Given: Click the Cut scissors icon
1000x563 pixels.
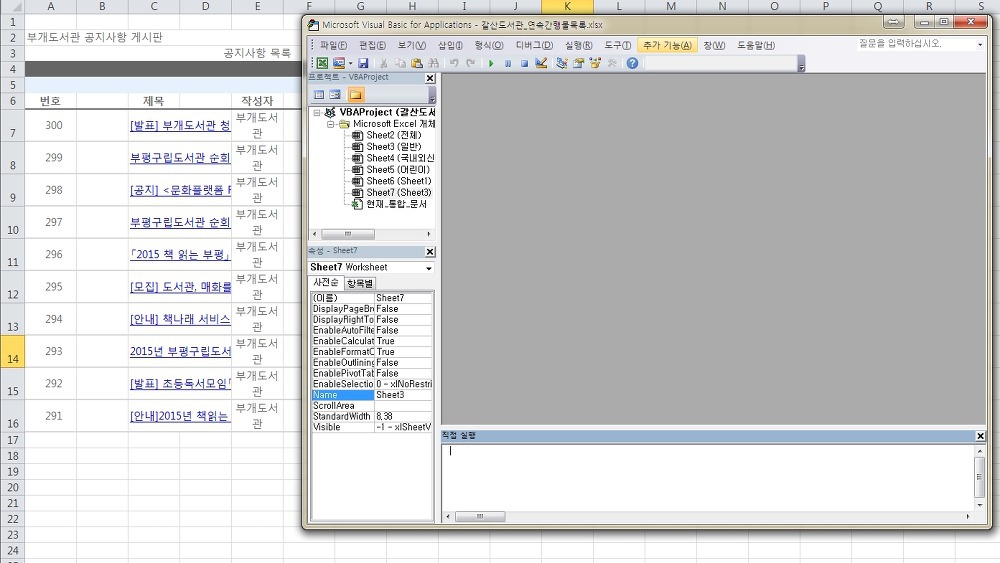Looking at the screenshot, I should point(383,63).
